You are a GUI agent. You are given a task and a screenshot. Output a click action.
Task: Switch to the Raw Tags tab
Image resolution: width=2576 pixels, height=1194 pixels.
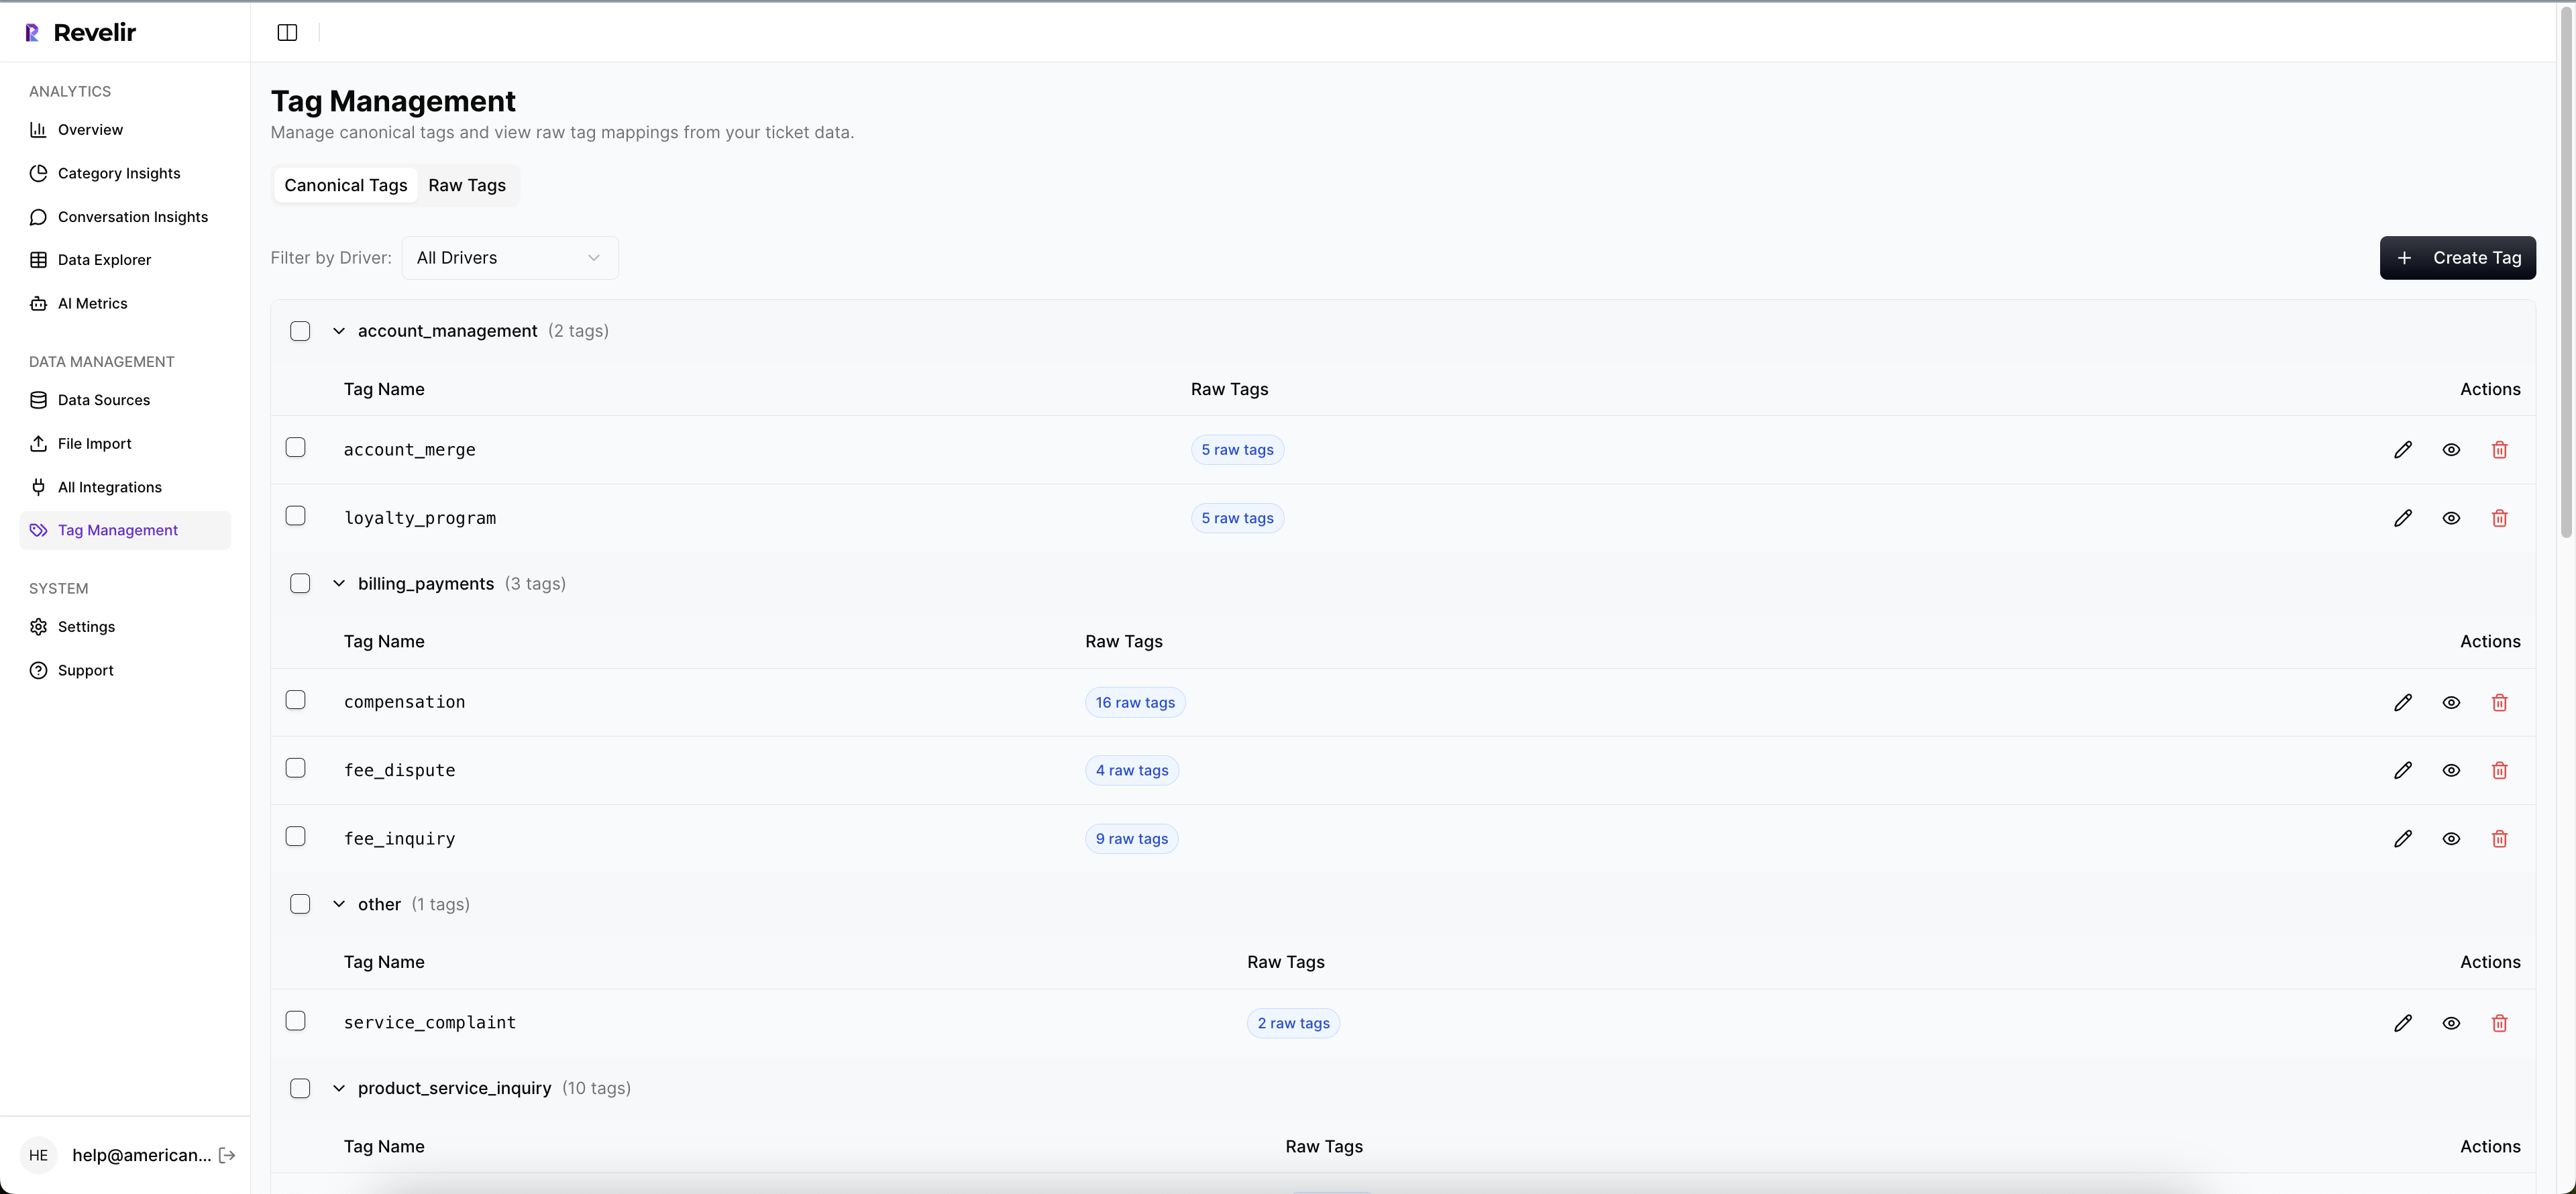tap(466, 185)
